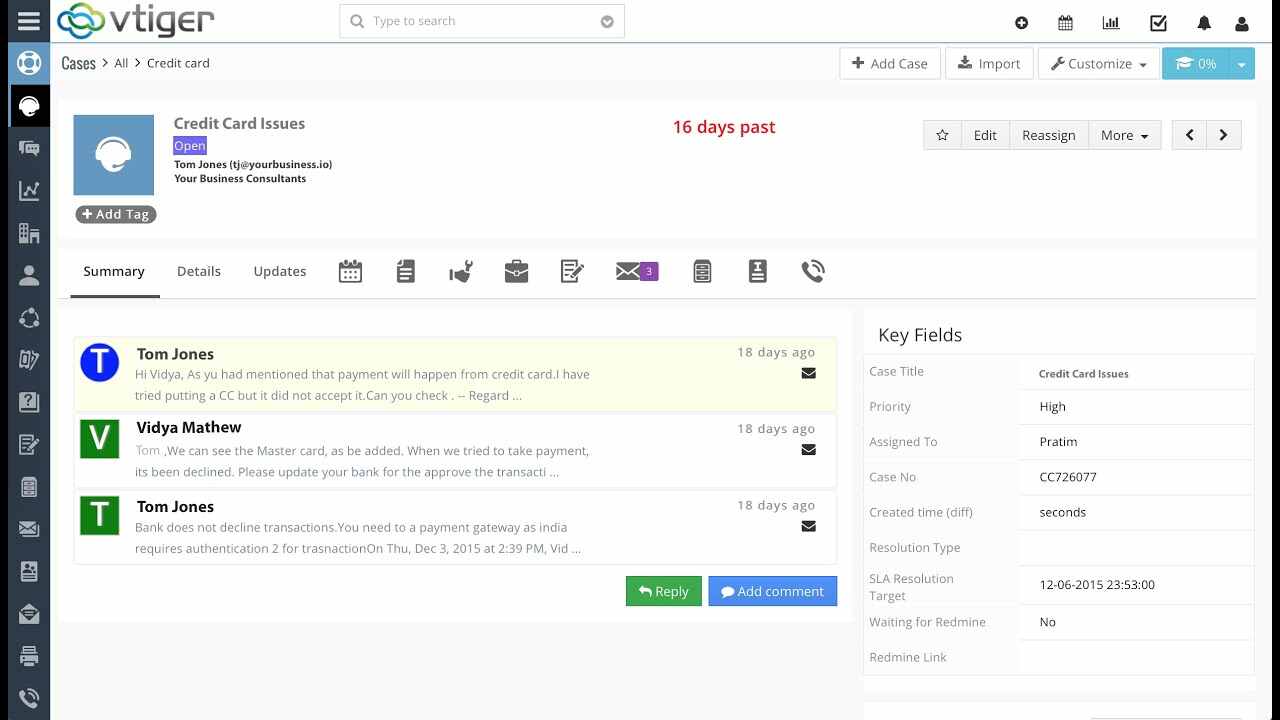This screenshot has width=1280, height=720.
Task: Click the Reassign button
Action: click(1049, 135)
